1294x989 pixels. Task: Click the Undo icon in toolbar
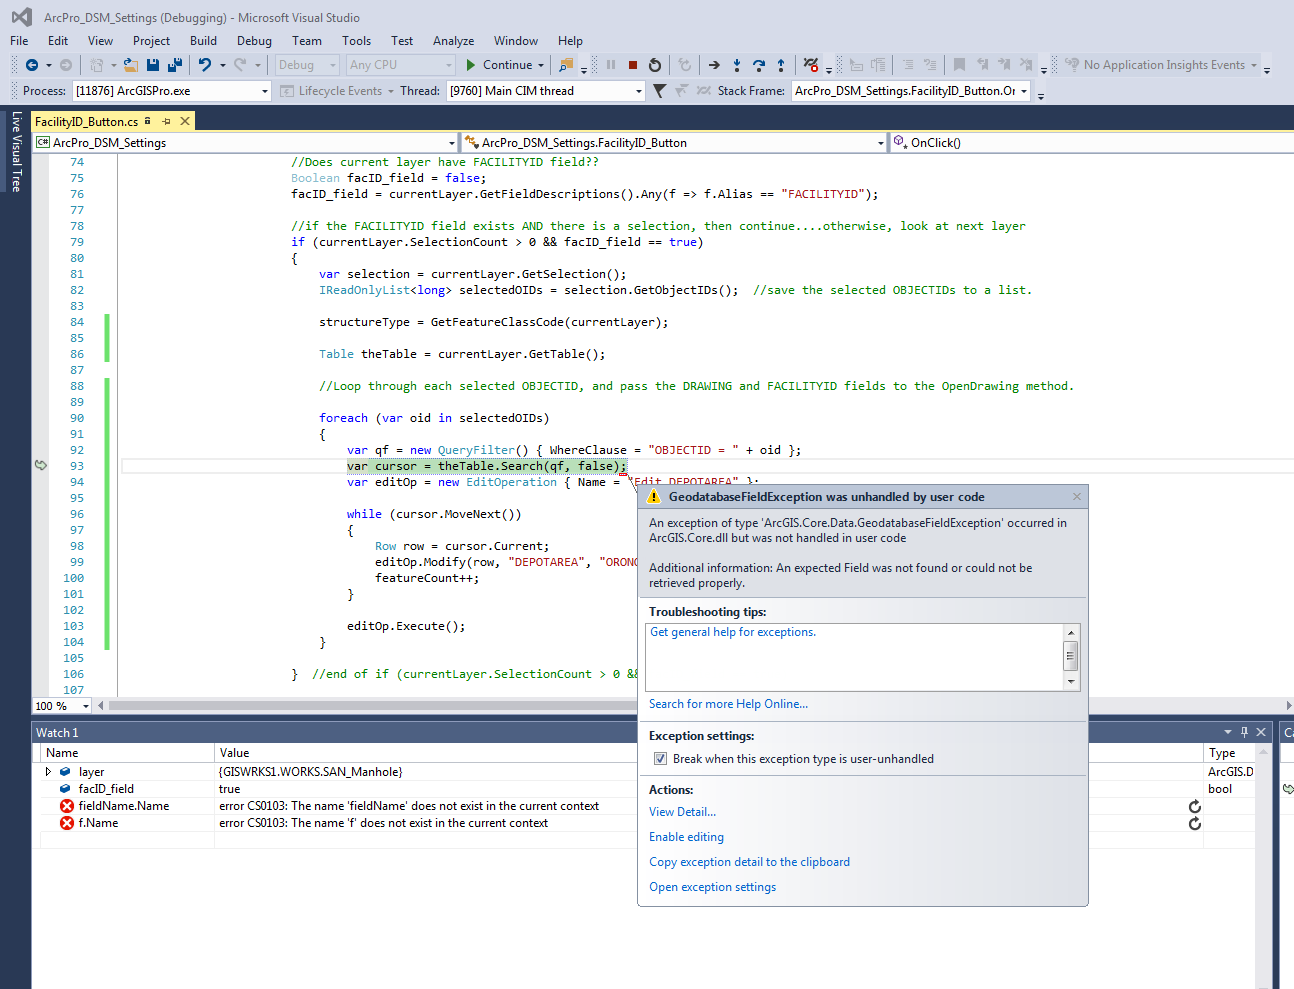pos(204,65)
